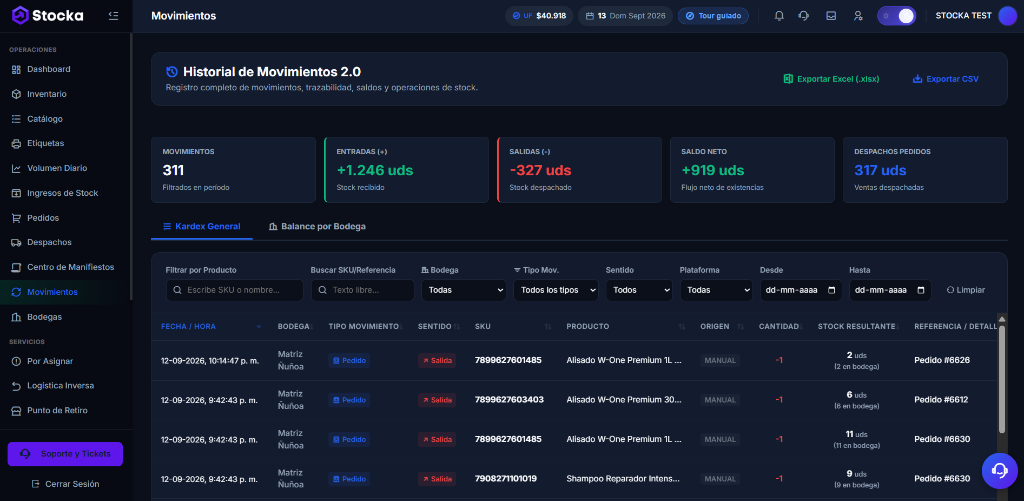Click SKU 7908271101019
This screenshot has width=1024, height=501.
point(506,479)
